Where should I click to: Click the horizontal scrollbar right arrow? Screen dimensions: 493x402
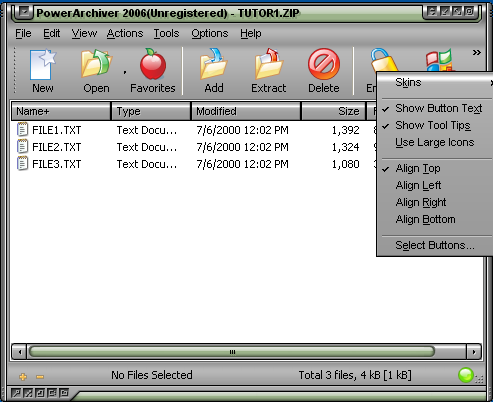[x=474, y=352]
